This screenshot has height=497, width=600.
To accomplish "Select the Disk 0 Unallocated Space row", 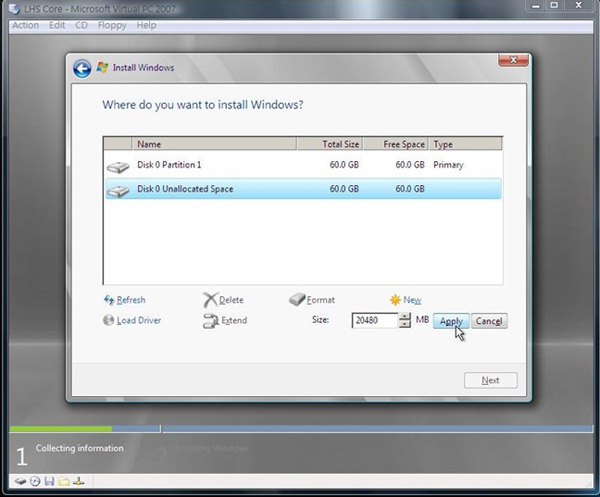I will [300, 188].
